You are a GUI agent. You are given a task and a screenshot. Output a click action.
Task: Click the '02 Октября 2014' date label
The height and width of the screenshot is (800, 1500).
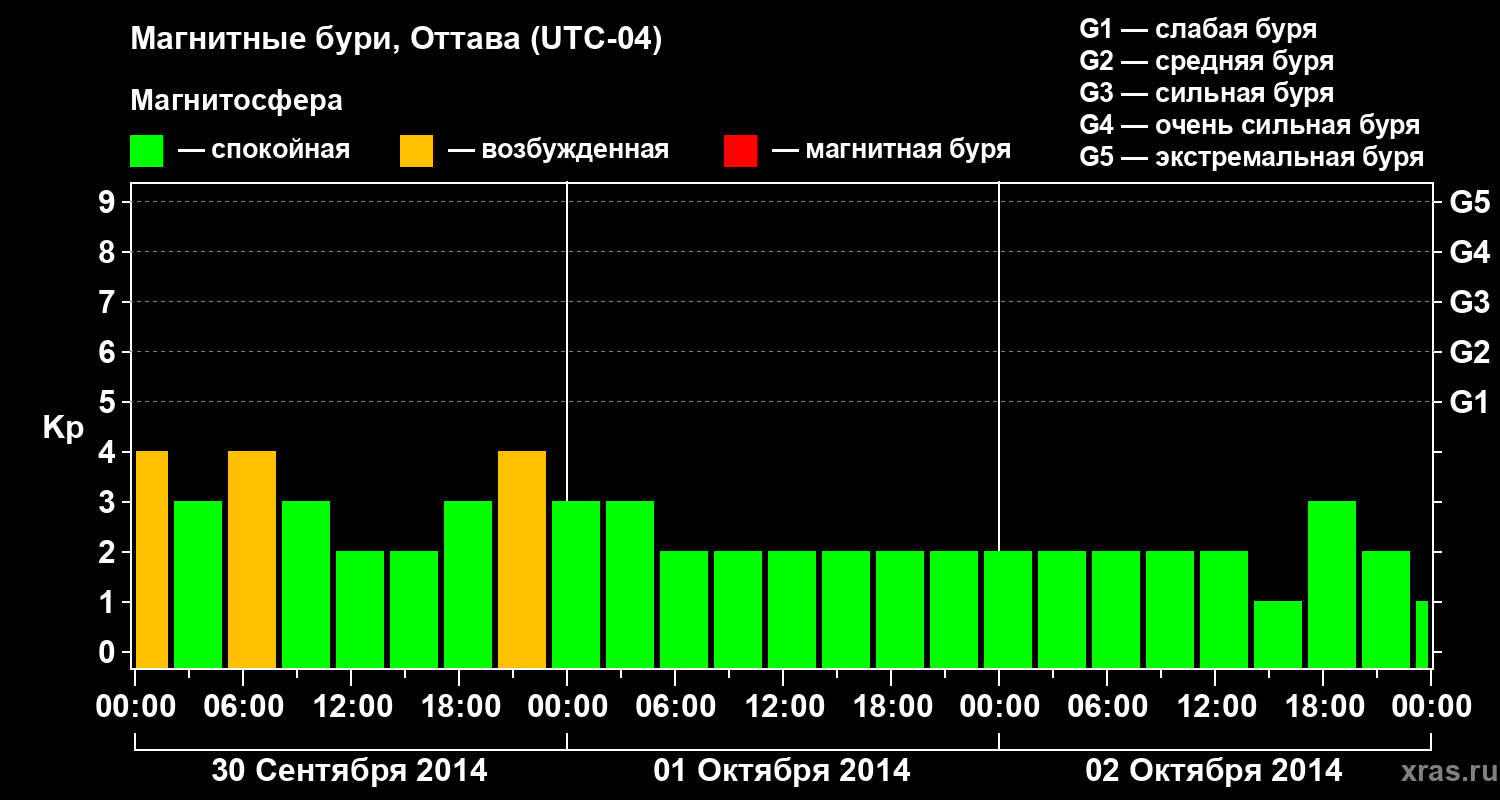click(1214, 770)
